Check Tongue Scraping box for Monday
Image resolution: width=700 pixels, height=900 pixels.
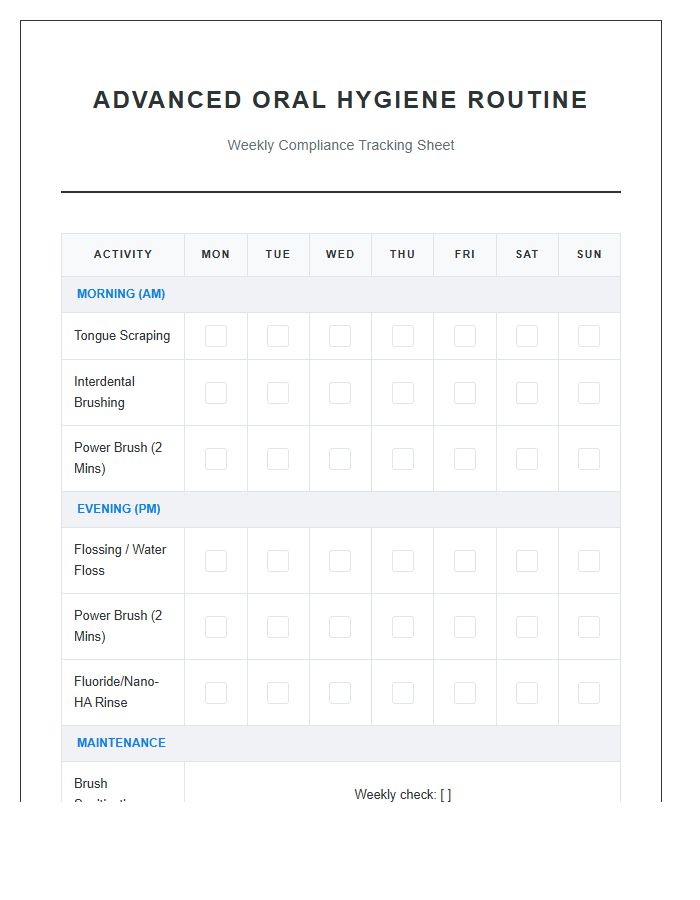pos(216,336)
